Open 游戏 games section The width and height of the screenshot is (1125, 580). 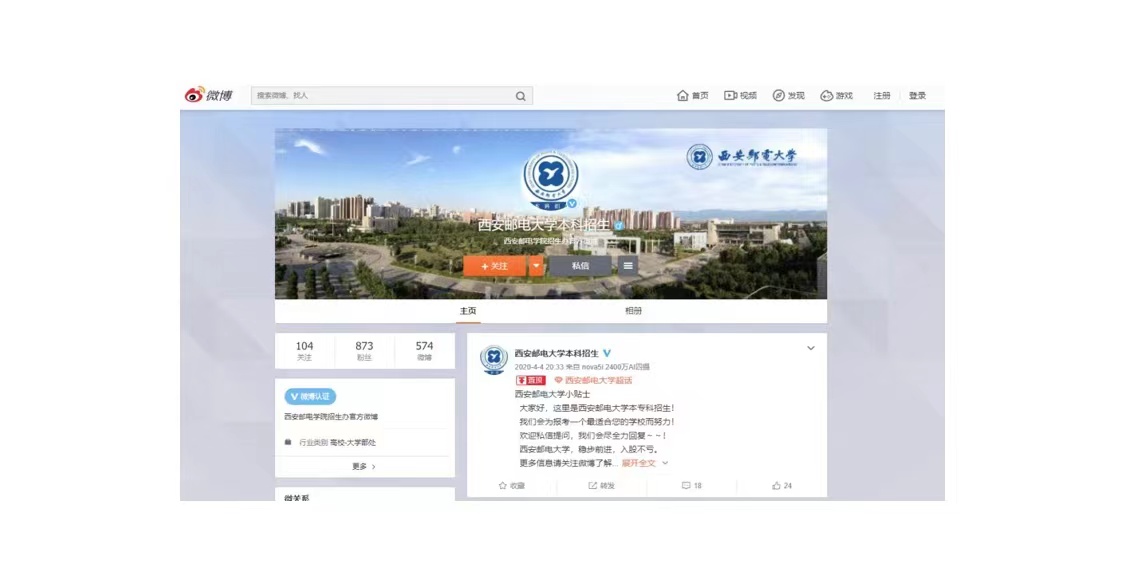click(837, 95)
